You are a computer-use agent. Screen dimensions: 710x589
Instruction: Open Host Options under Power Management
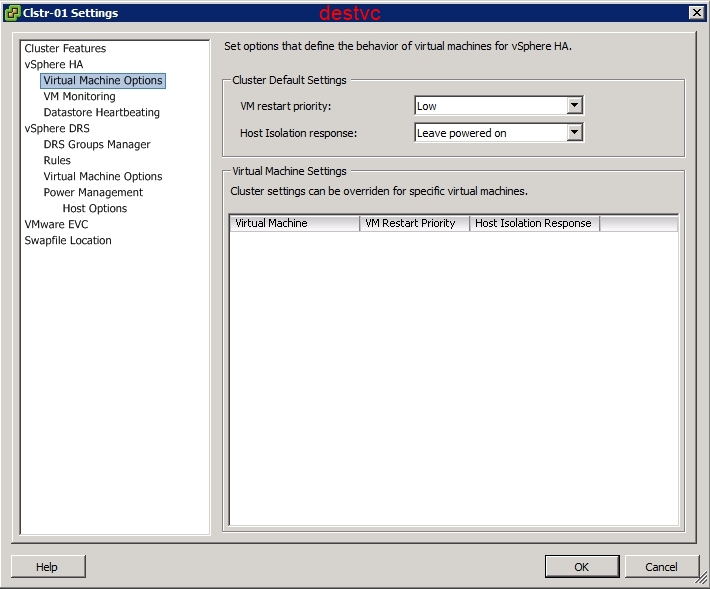95,208
